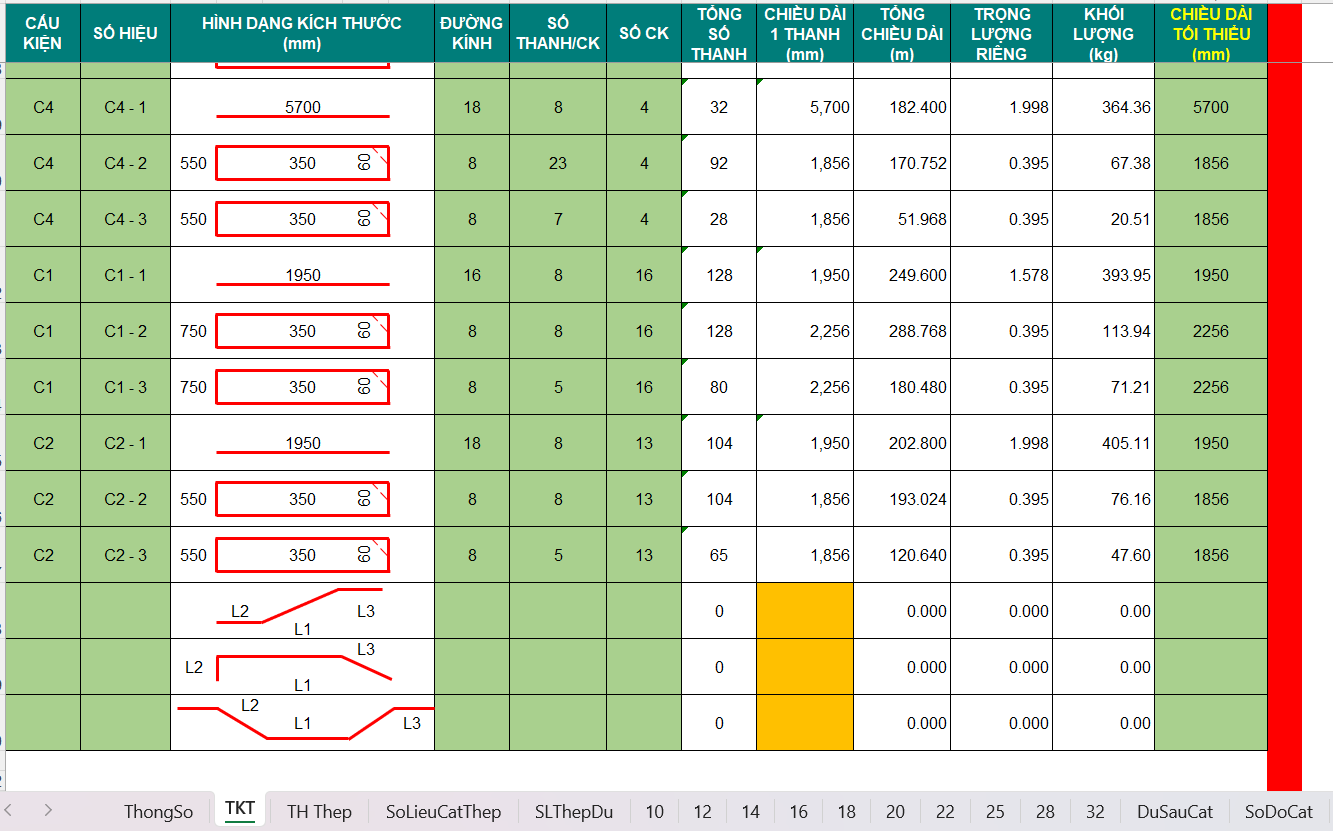Switch to sheet tab 18
The height and width of the screenshot is (831, 1333).
846,811
